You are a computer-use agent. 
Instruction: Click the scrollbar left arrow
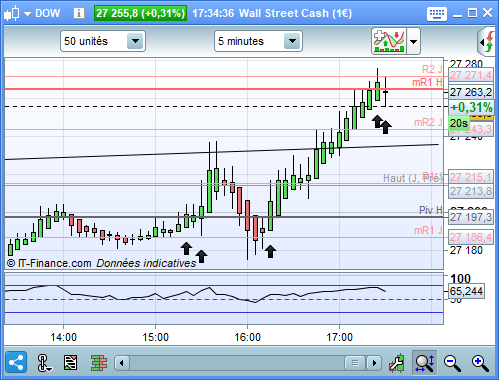click(x=122, y=363)
